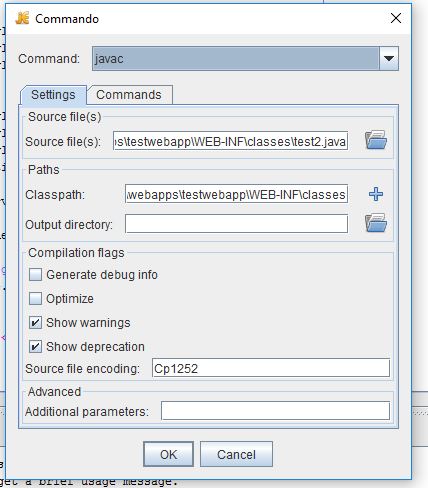Image resolution: width=428 pixels, height=488 pixels.
Task: Switch to the Commands tab
Action: [129, 95]
